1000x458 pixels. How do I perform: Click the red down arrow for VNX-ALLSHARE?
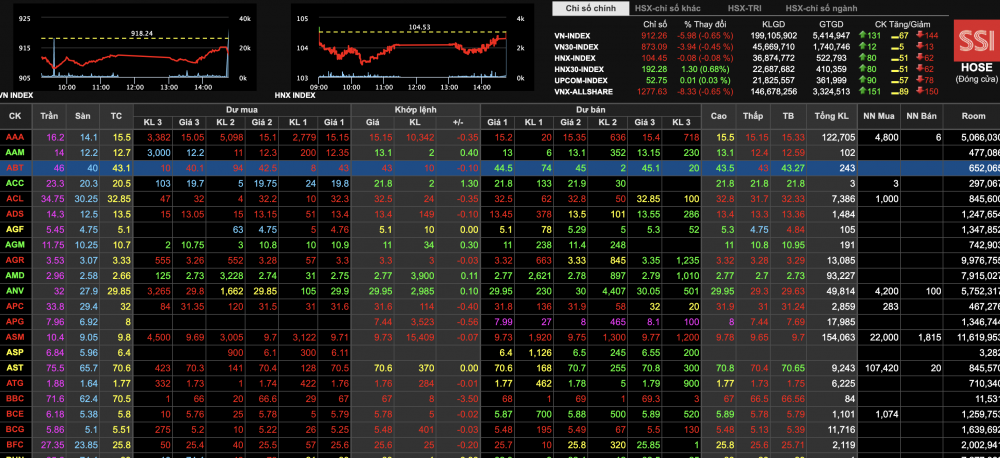[x=919, y=91]
